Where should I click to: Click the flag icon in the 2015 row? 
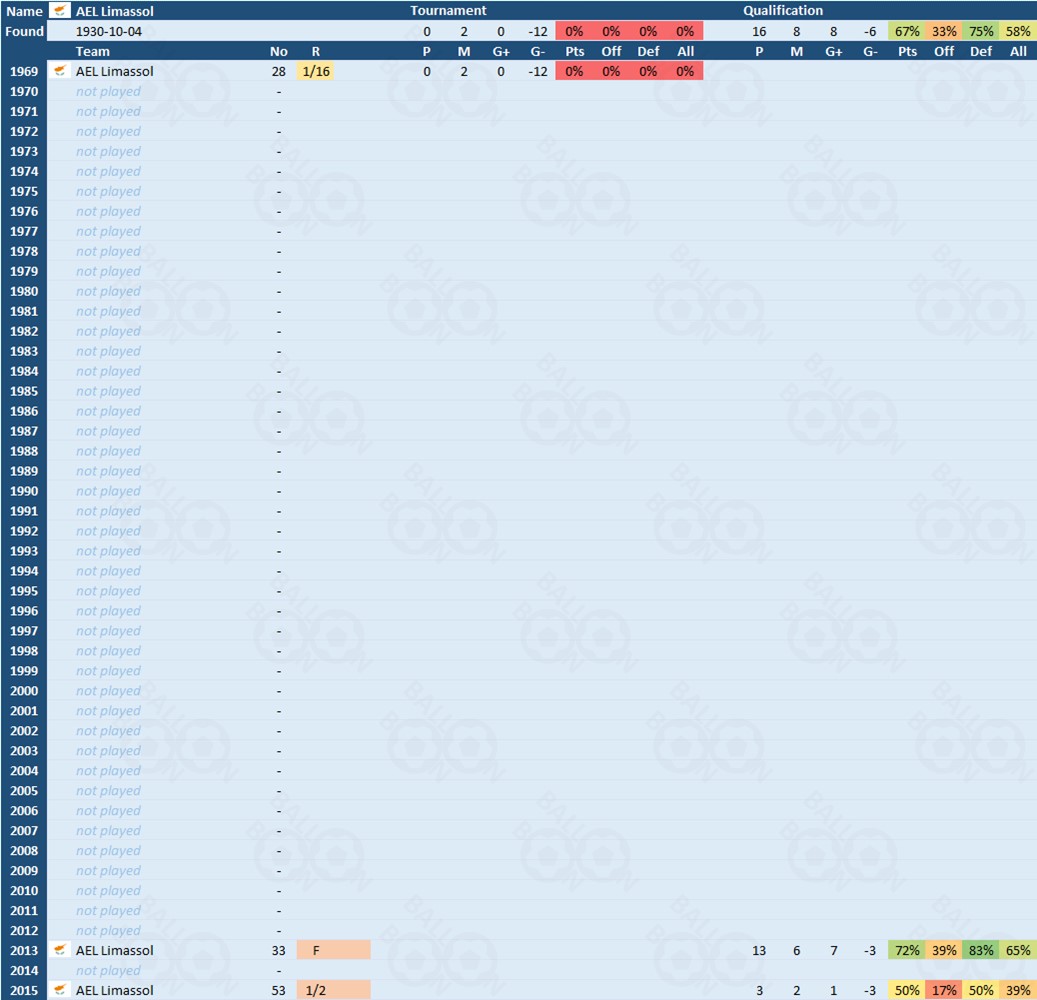pyautogui.click(x=60, y=991)
